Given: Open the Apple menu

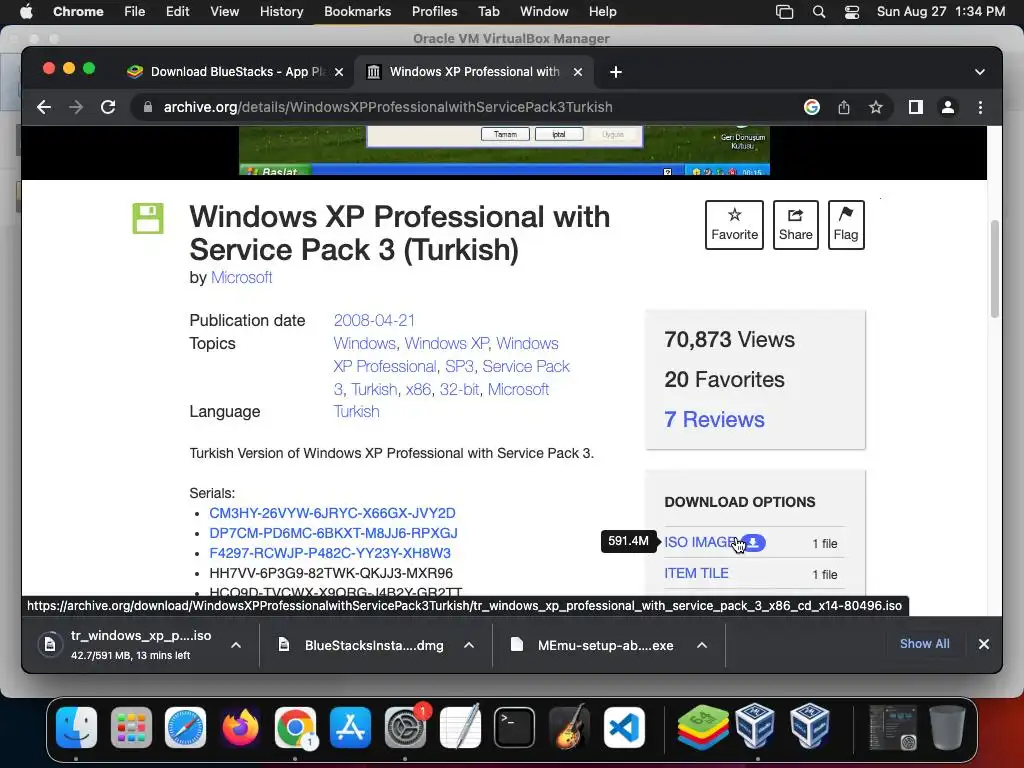Looking at the screenshot, I should [26, 12].
